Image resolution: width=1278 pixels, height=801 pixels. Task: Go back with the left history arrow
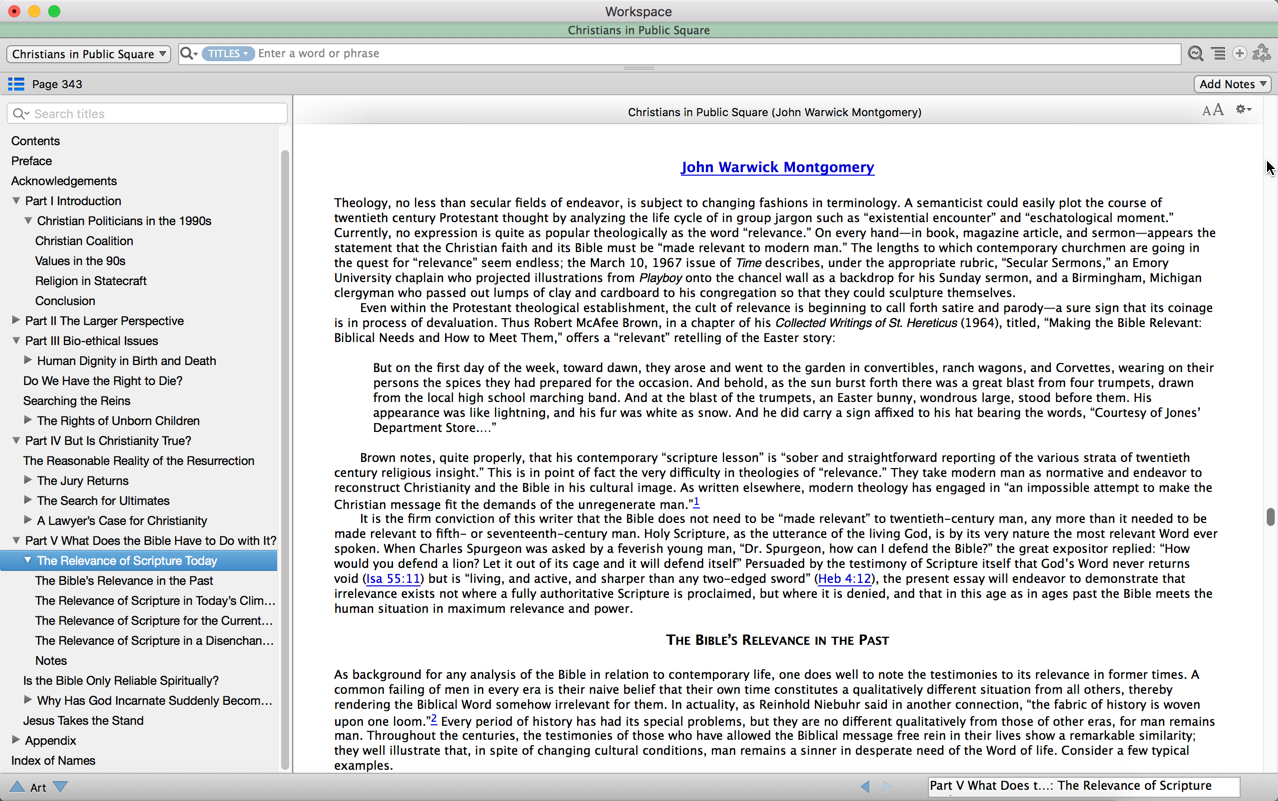click(865, 787)
